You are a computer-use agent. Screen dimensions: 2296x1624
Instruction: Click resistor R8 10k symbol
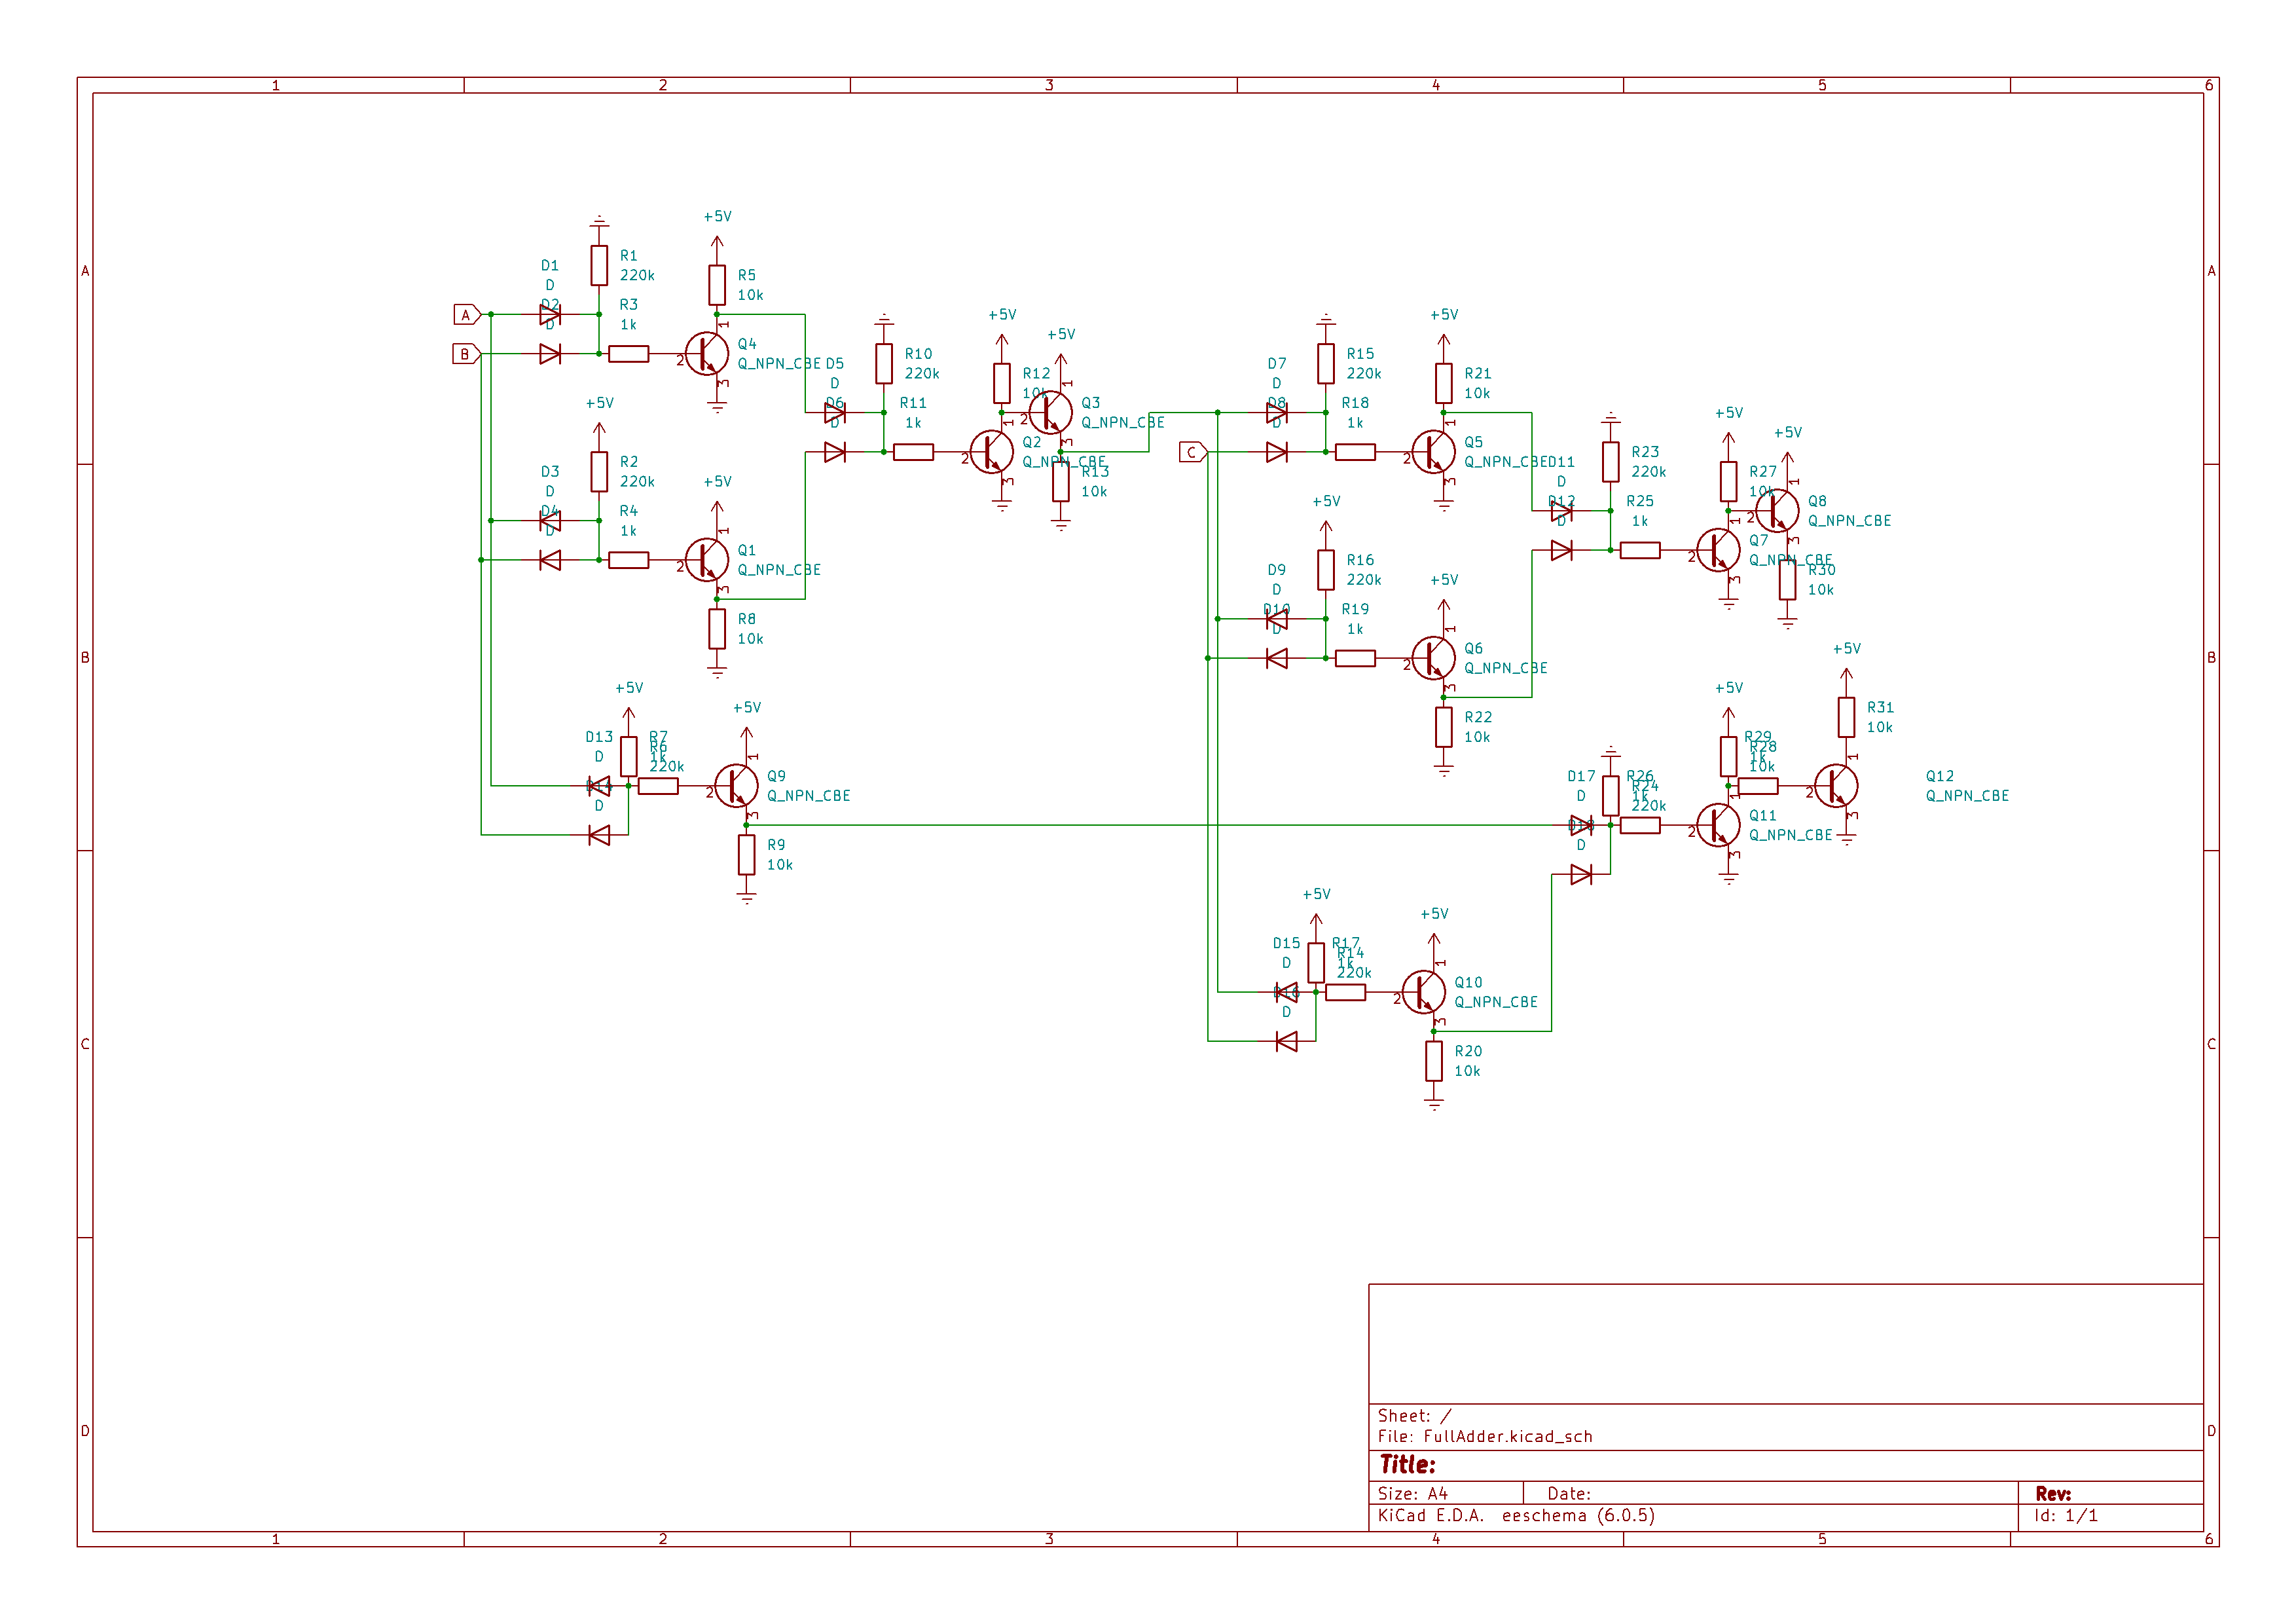point(717,629)
